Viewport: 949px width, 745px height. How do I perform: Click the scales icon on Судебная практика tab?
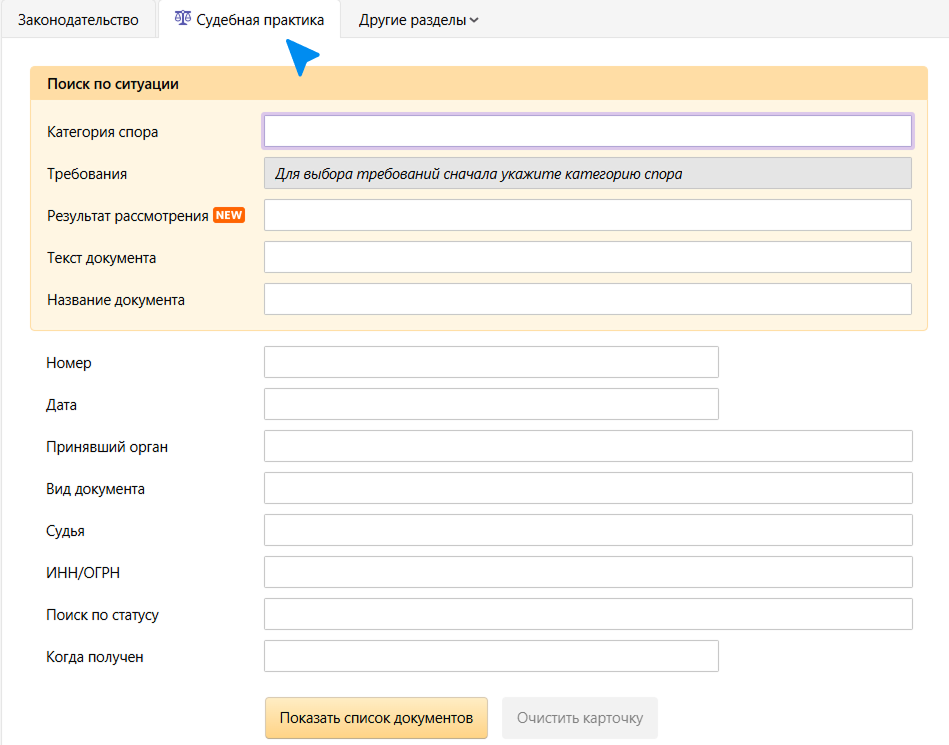coord(182,18)
